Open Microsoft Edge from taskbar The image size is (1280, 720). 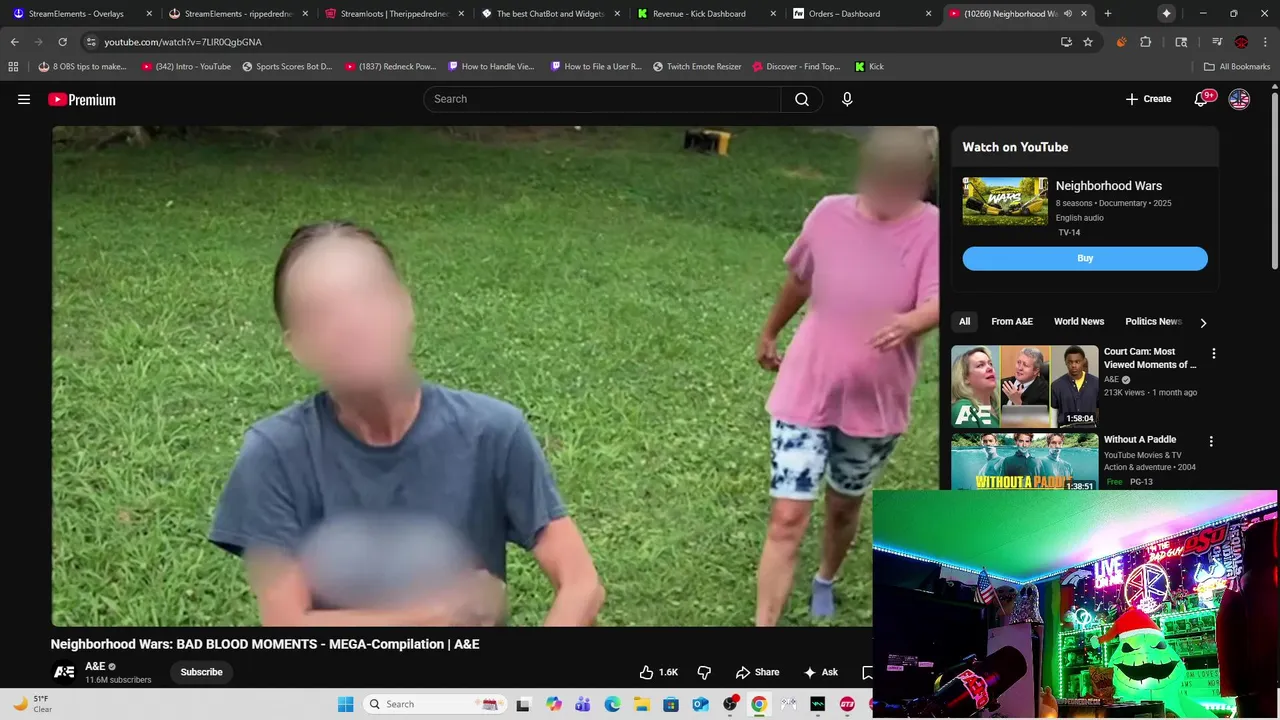click(x=612, y=704)
